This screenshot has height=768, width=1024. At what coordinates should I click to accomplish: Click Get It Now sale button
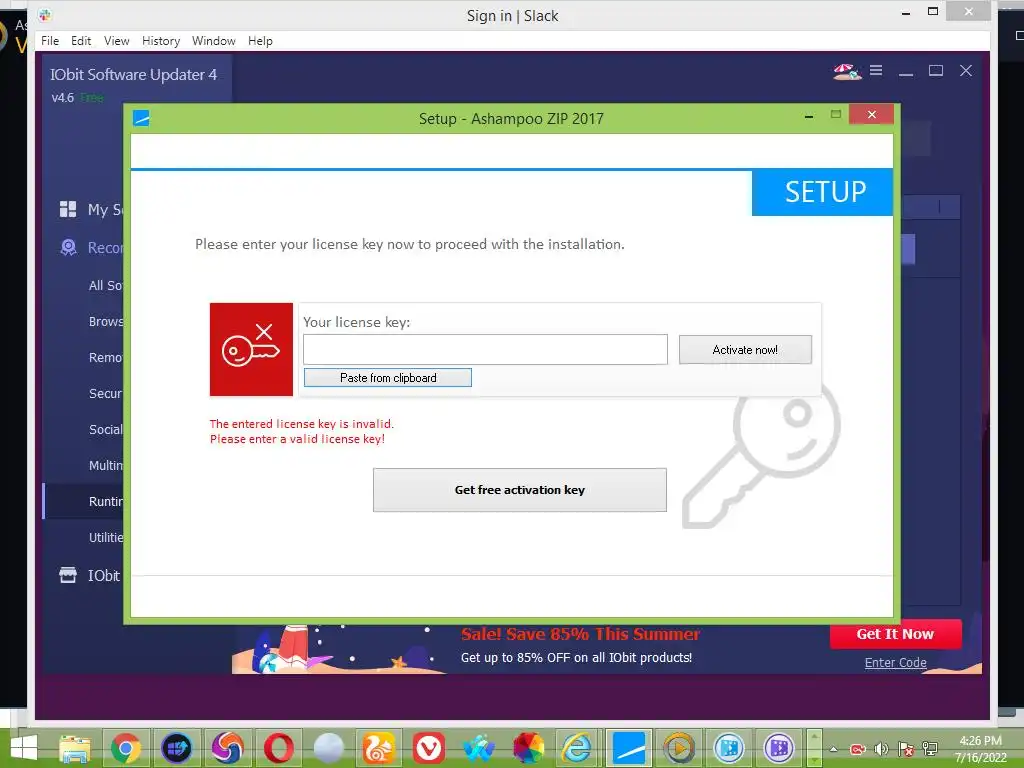click(x=895, y=634)
